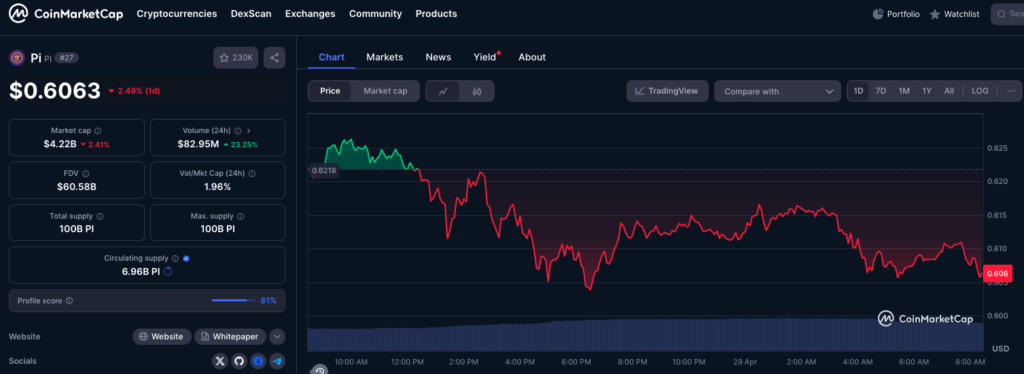The image size is (1024, 374).
Task: Add Pi to watchlist via the star 230K button
Action: (x=236, y=58)
